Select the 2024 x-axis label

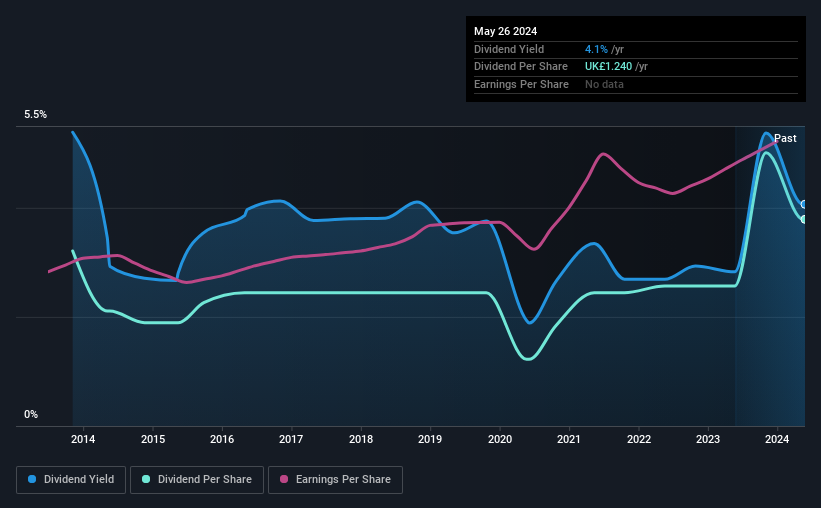point(777,439)
